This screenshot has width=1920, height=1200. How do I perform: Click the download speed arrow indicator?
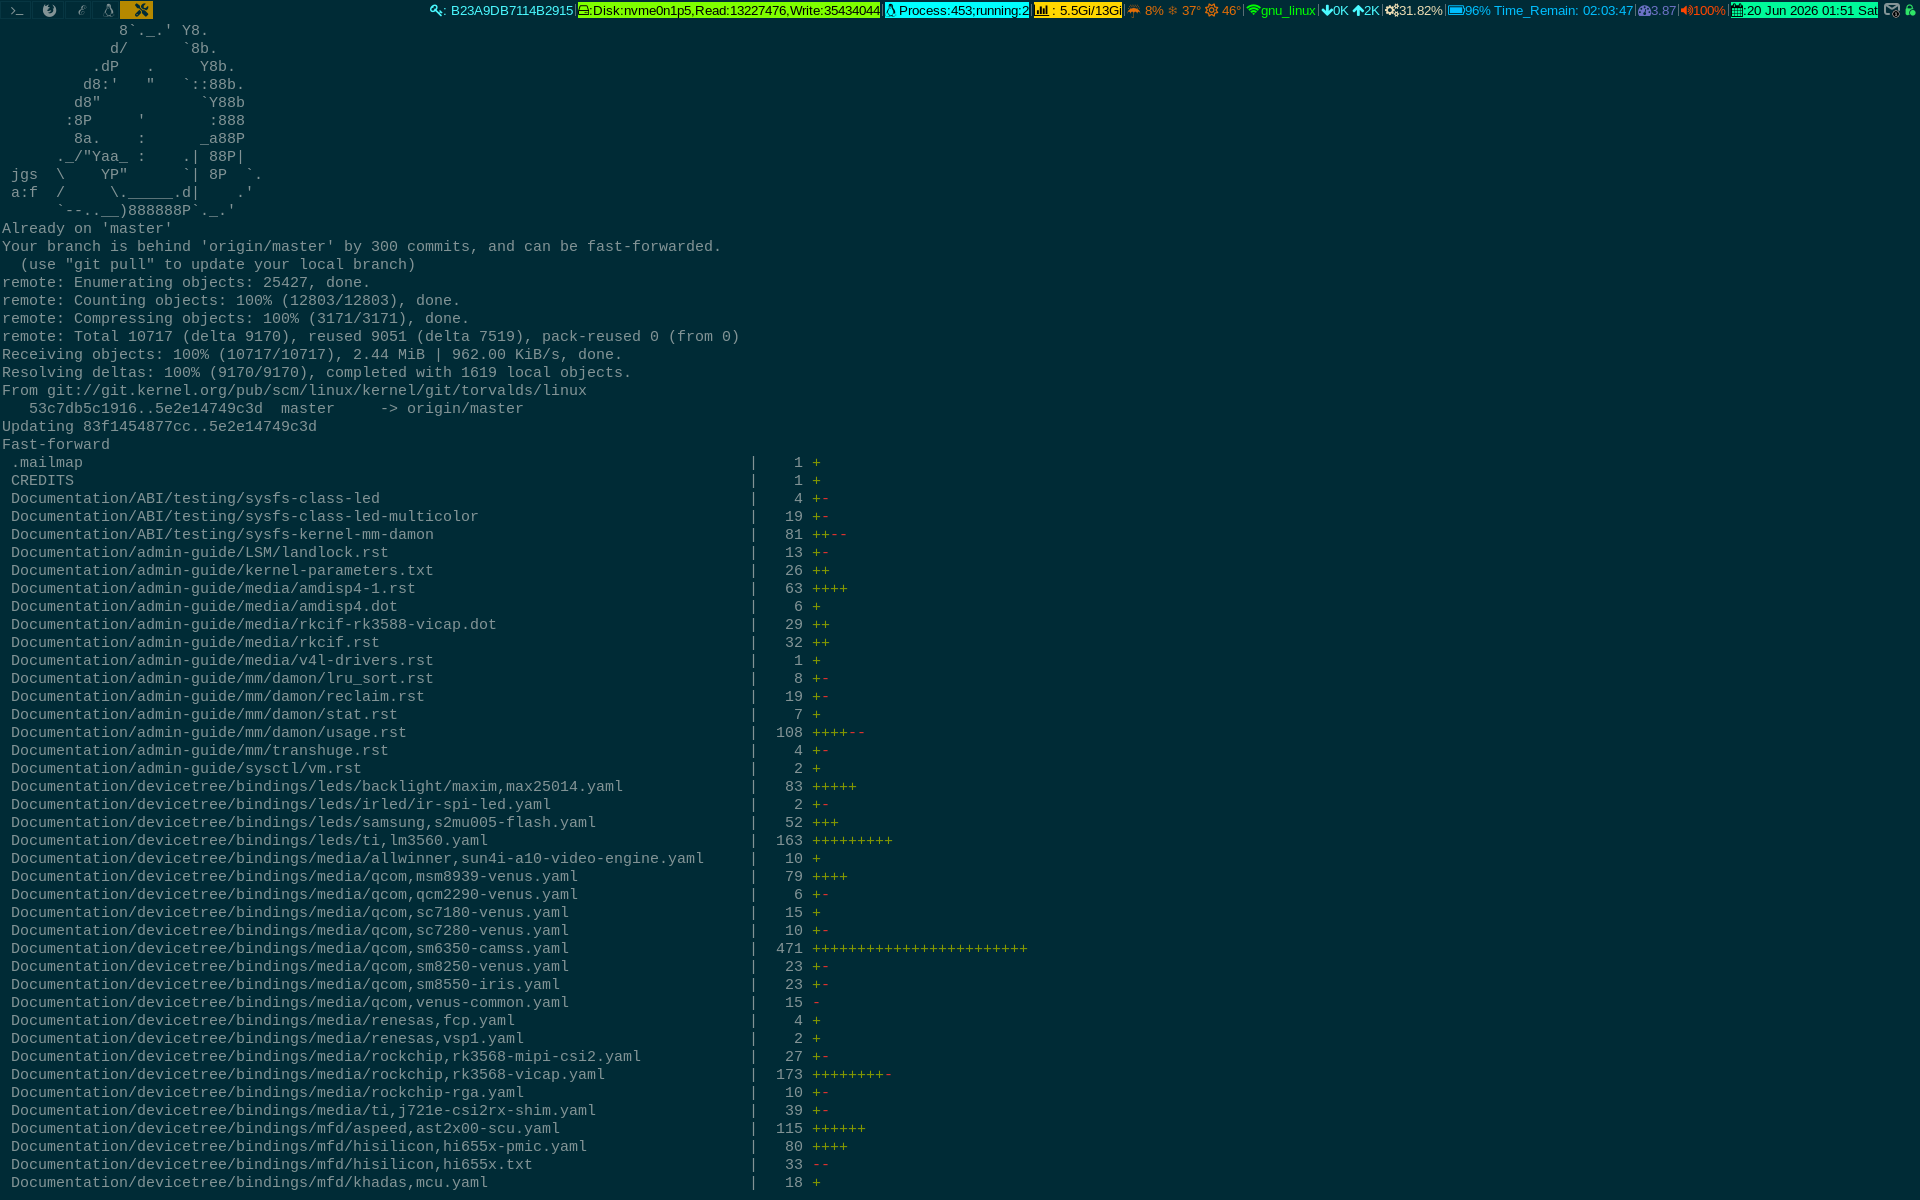[x=1327, y=10]
